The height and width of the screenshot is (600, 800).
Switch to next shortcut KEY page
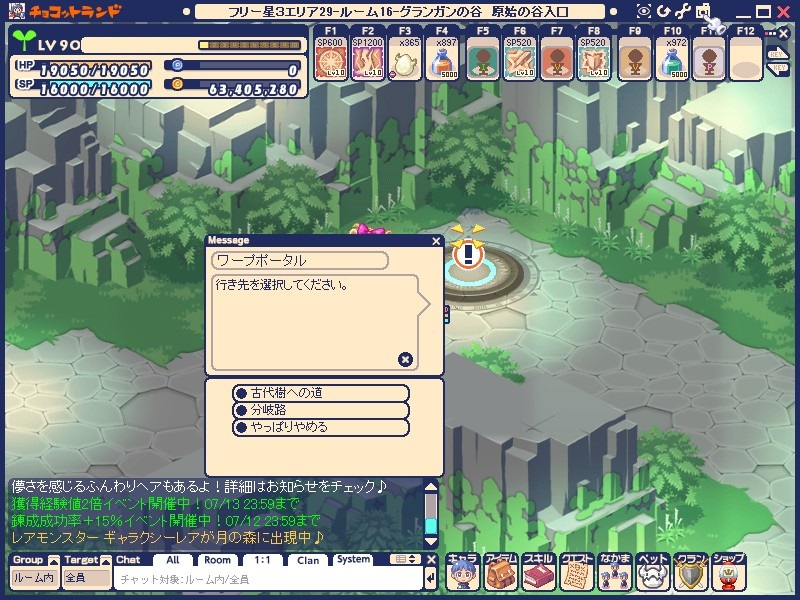[777, 53]
